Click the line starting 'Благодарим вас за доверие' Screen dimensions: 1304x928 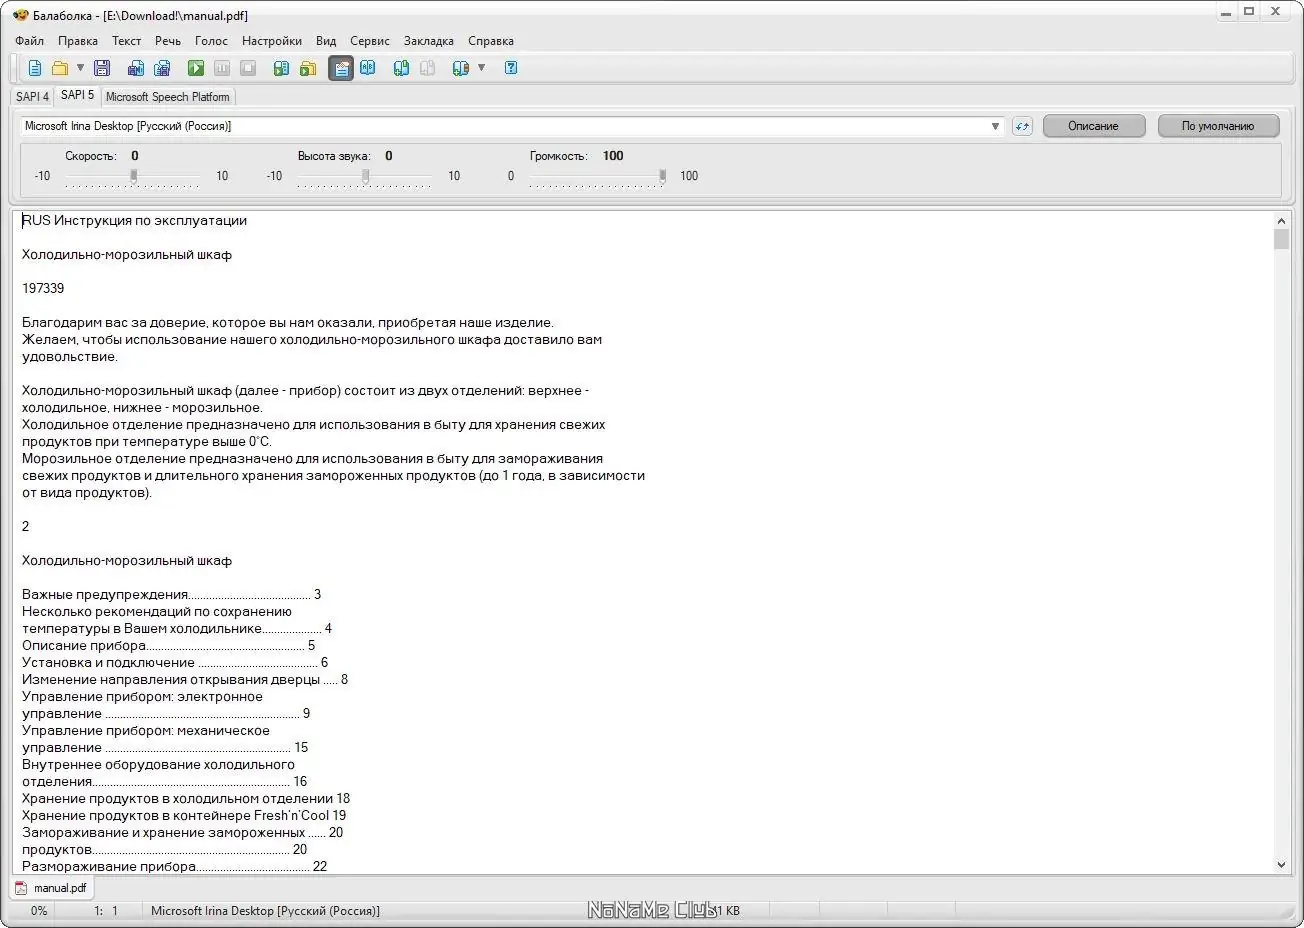coord(288,323)
